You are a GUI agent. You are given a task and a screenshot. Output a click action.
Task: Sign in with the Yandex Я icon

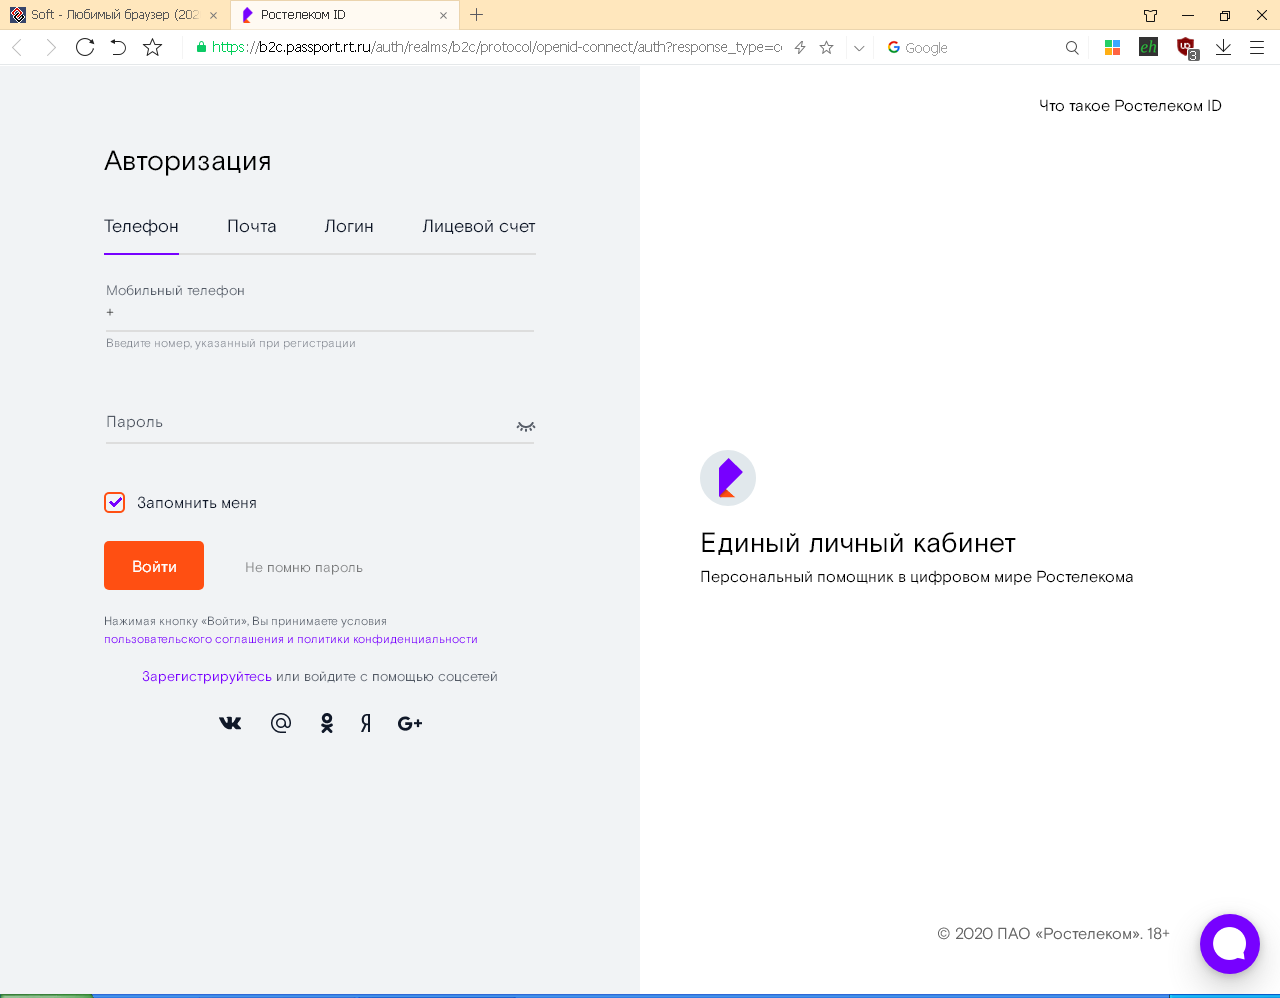(366, 723)
